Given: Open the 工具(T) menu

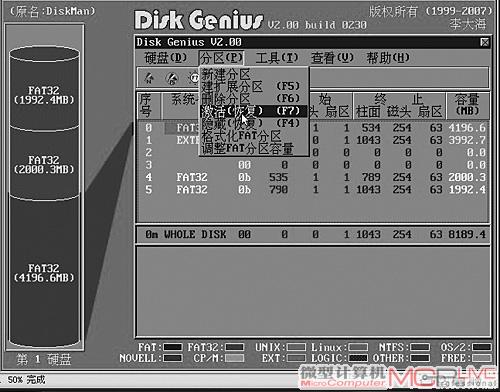Looking at the screenshot, I should [x=277, y=58].
